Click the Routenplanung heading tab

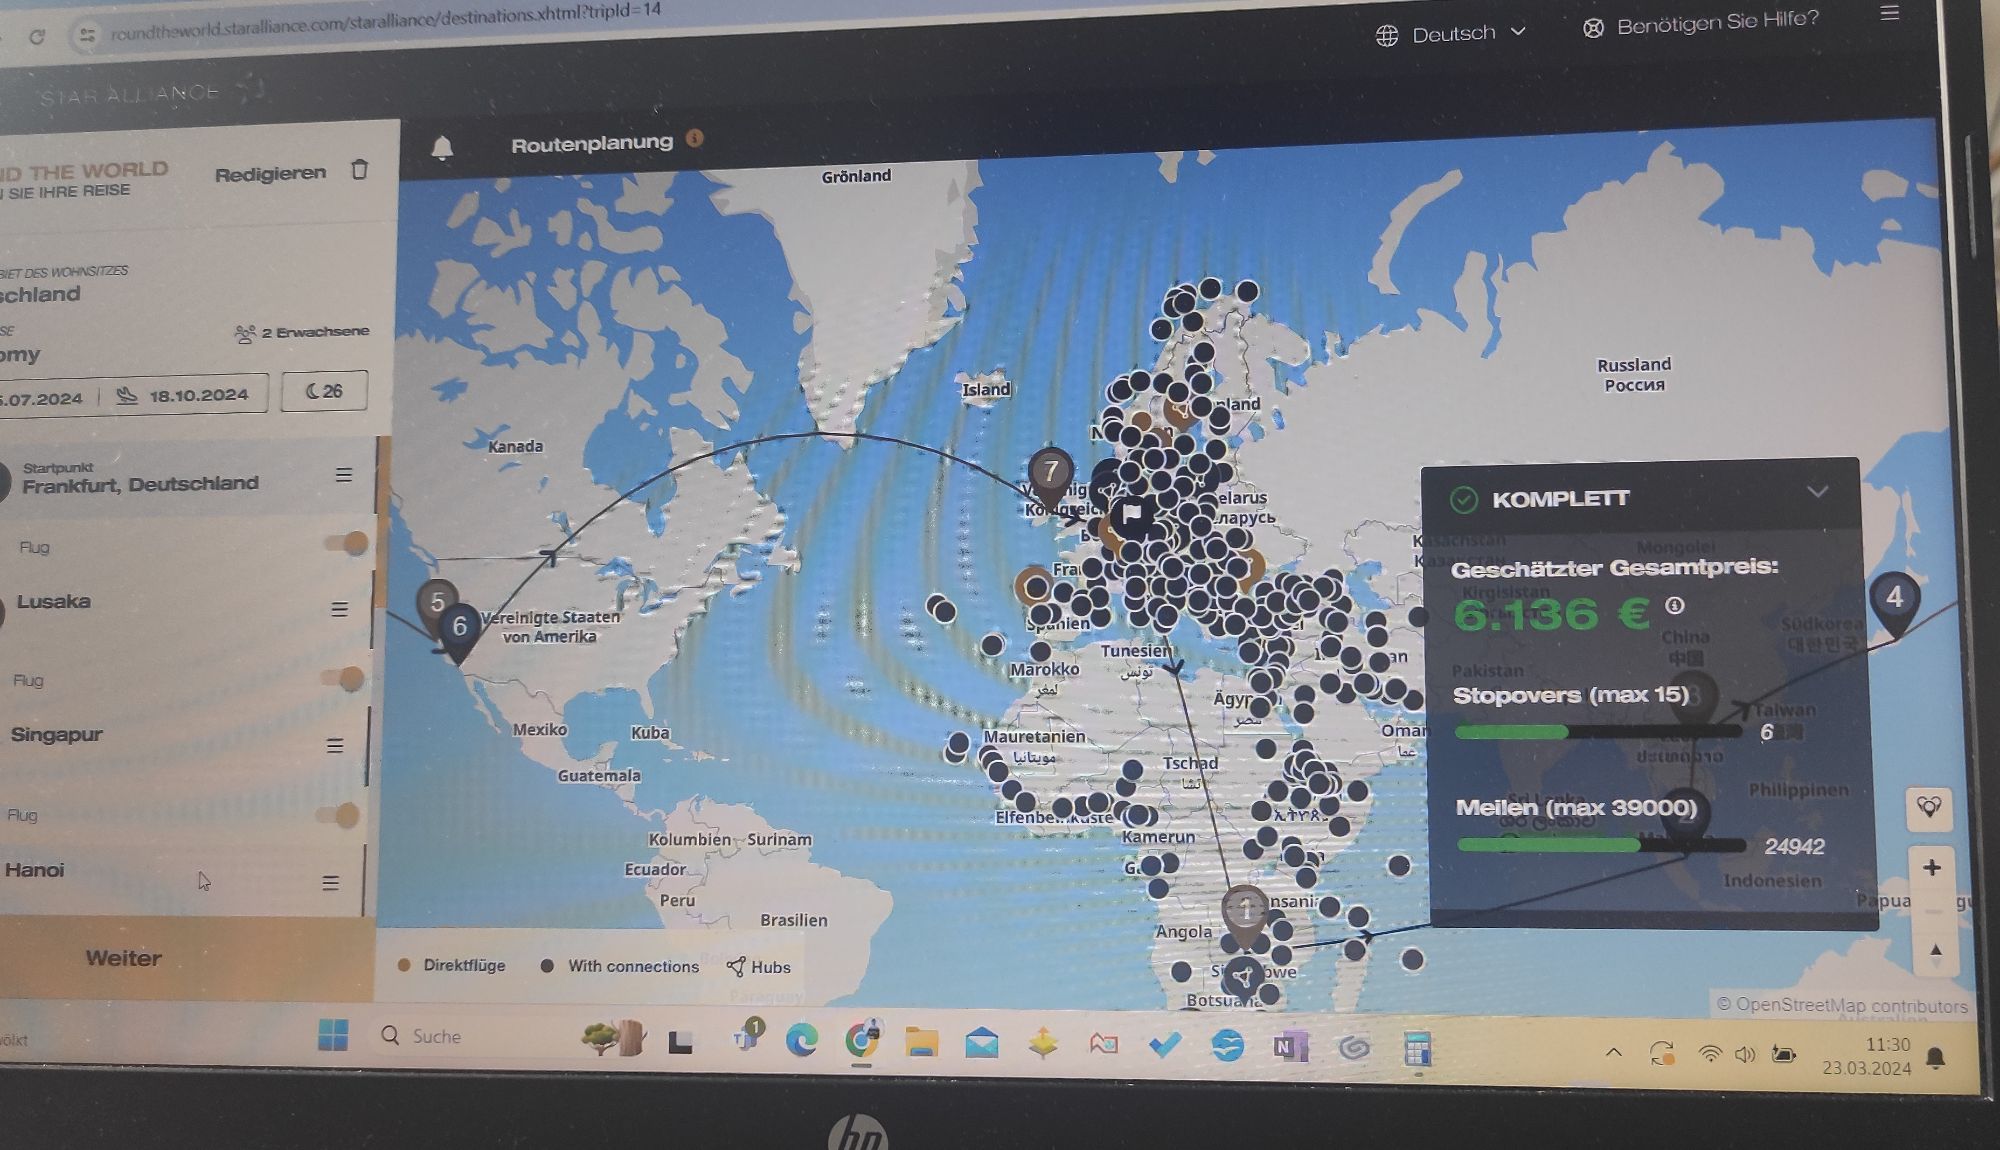[x=591, y=144]
